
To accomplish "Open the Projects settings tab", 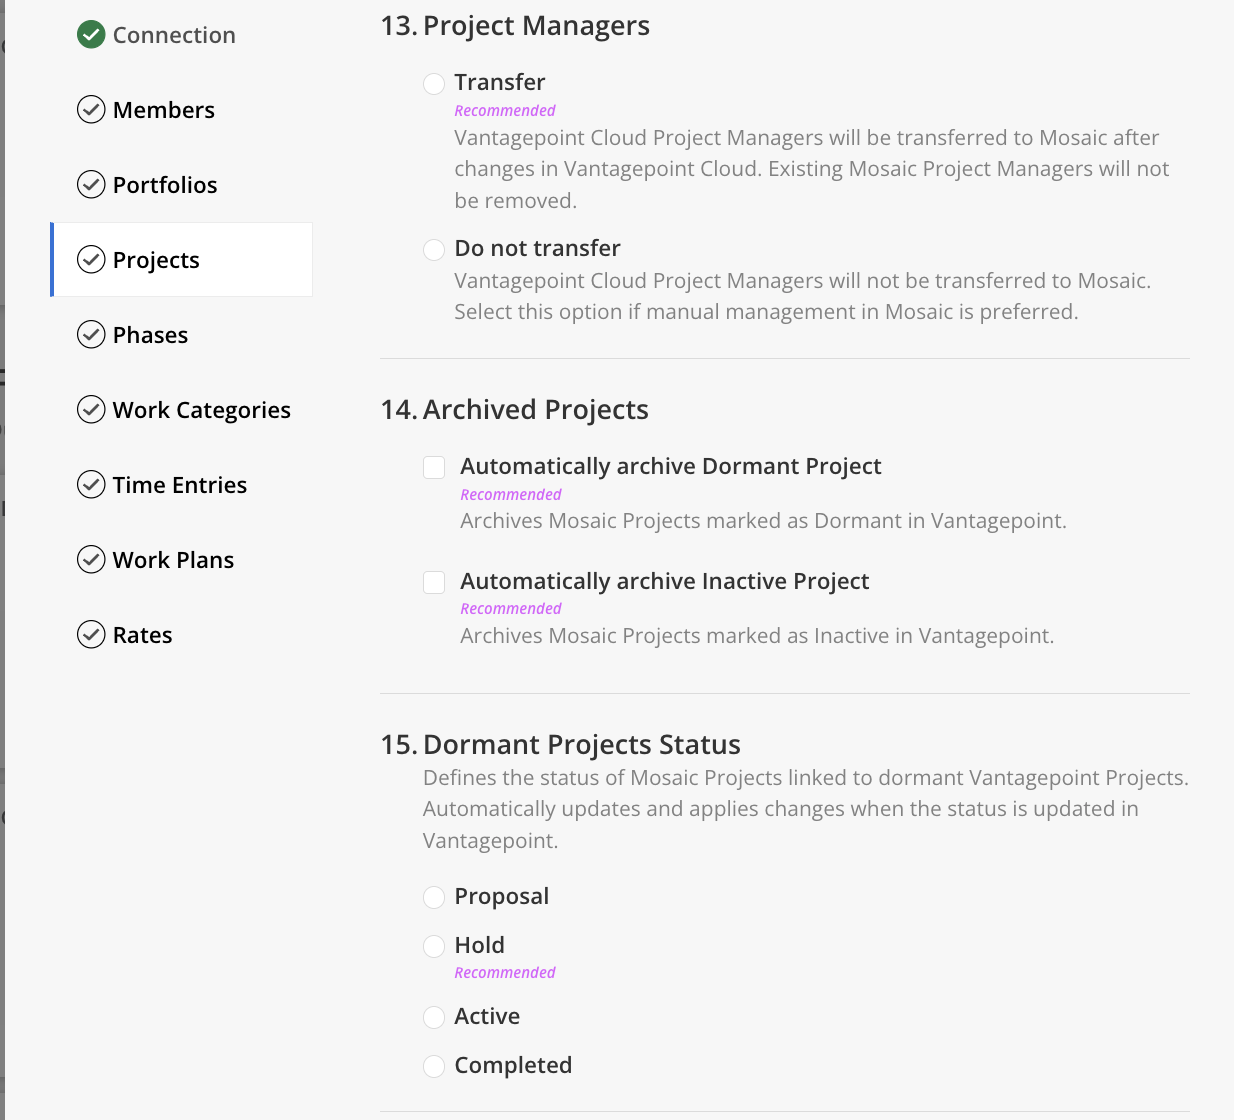I will (157, 260).
